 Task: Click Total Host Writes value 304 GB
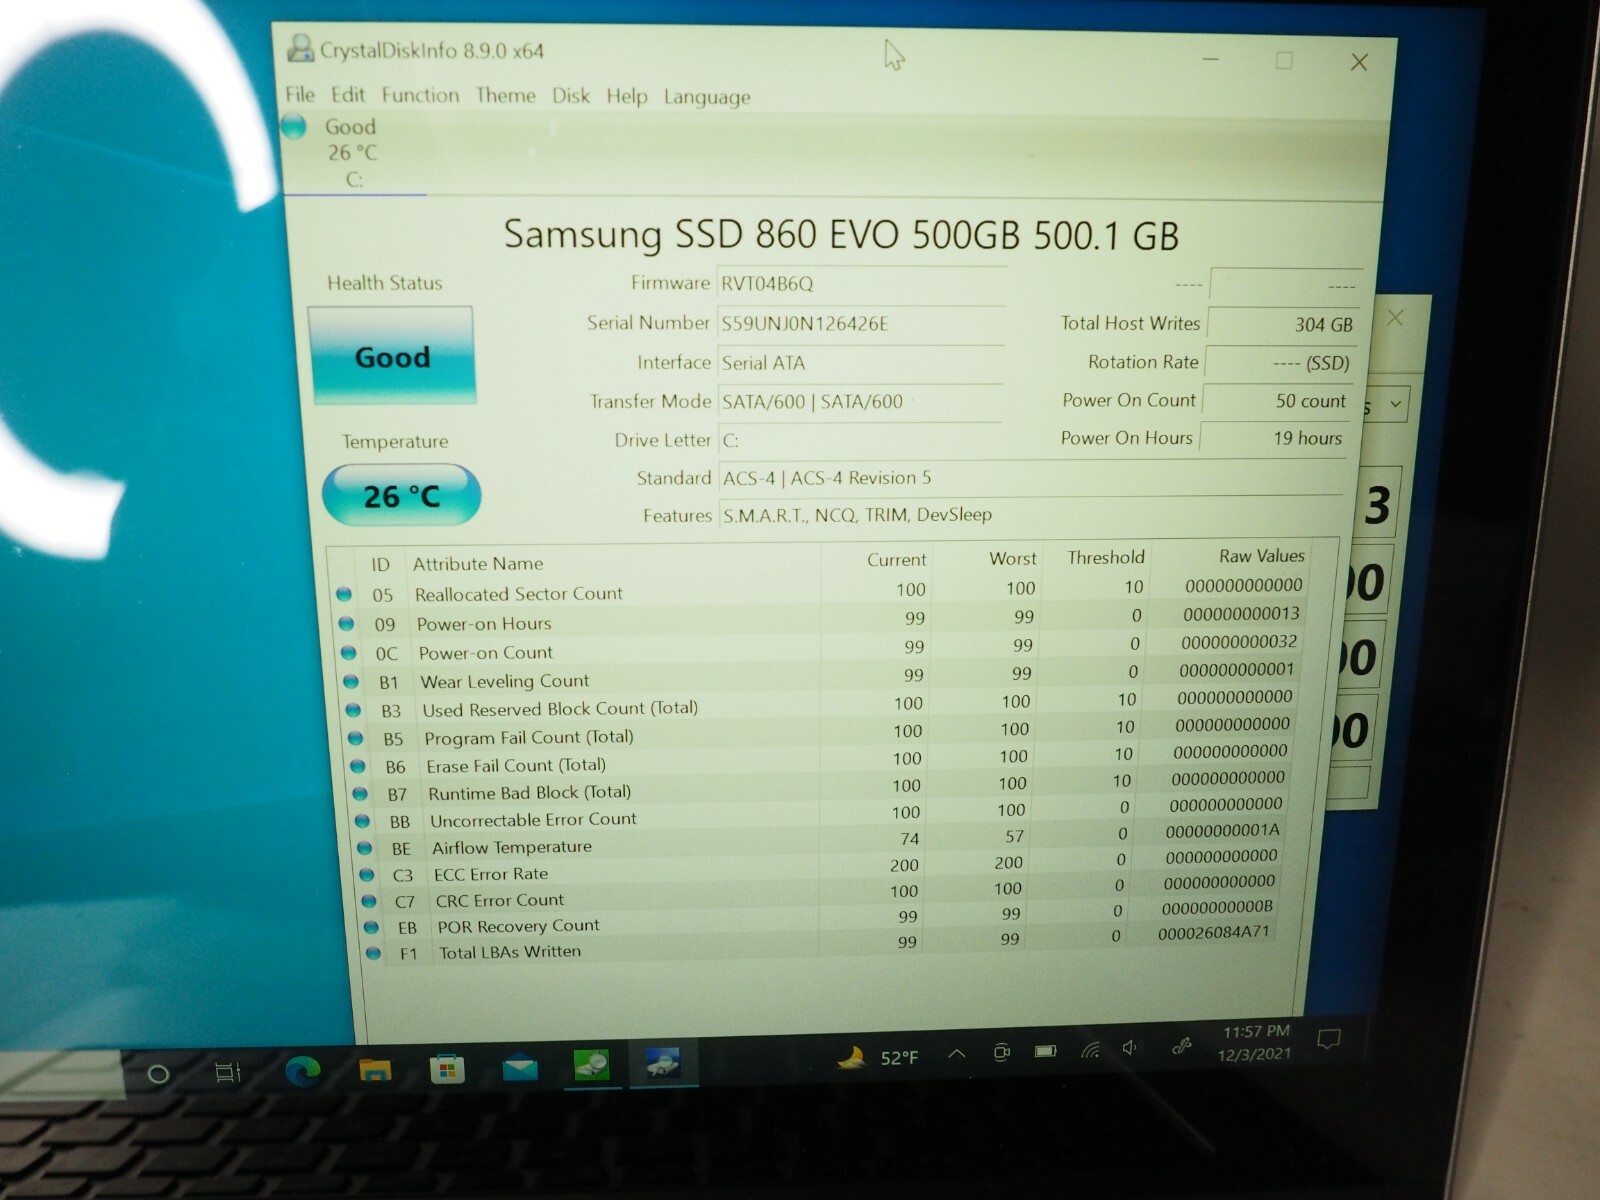[1283, 324]
